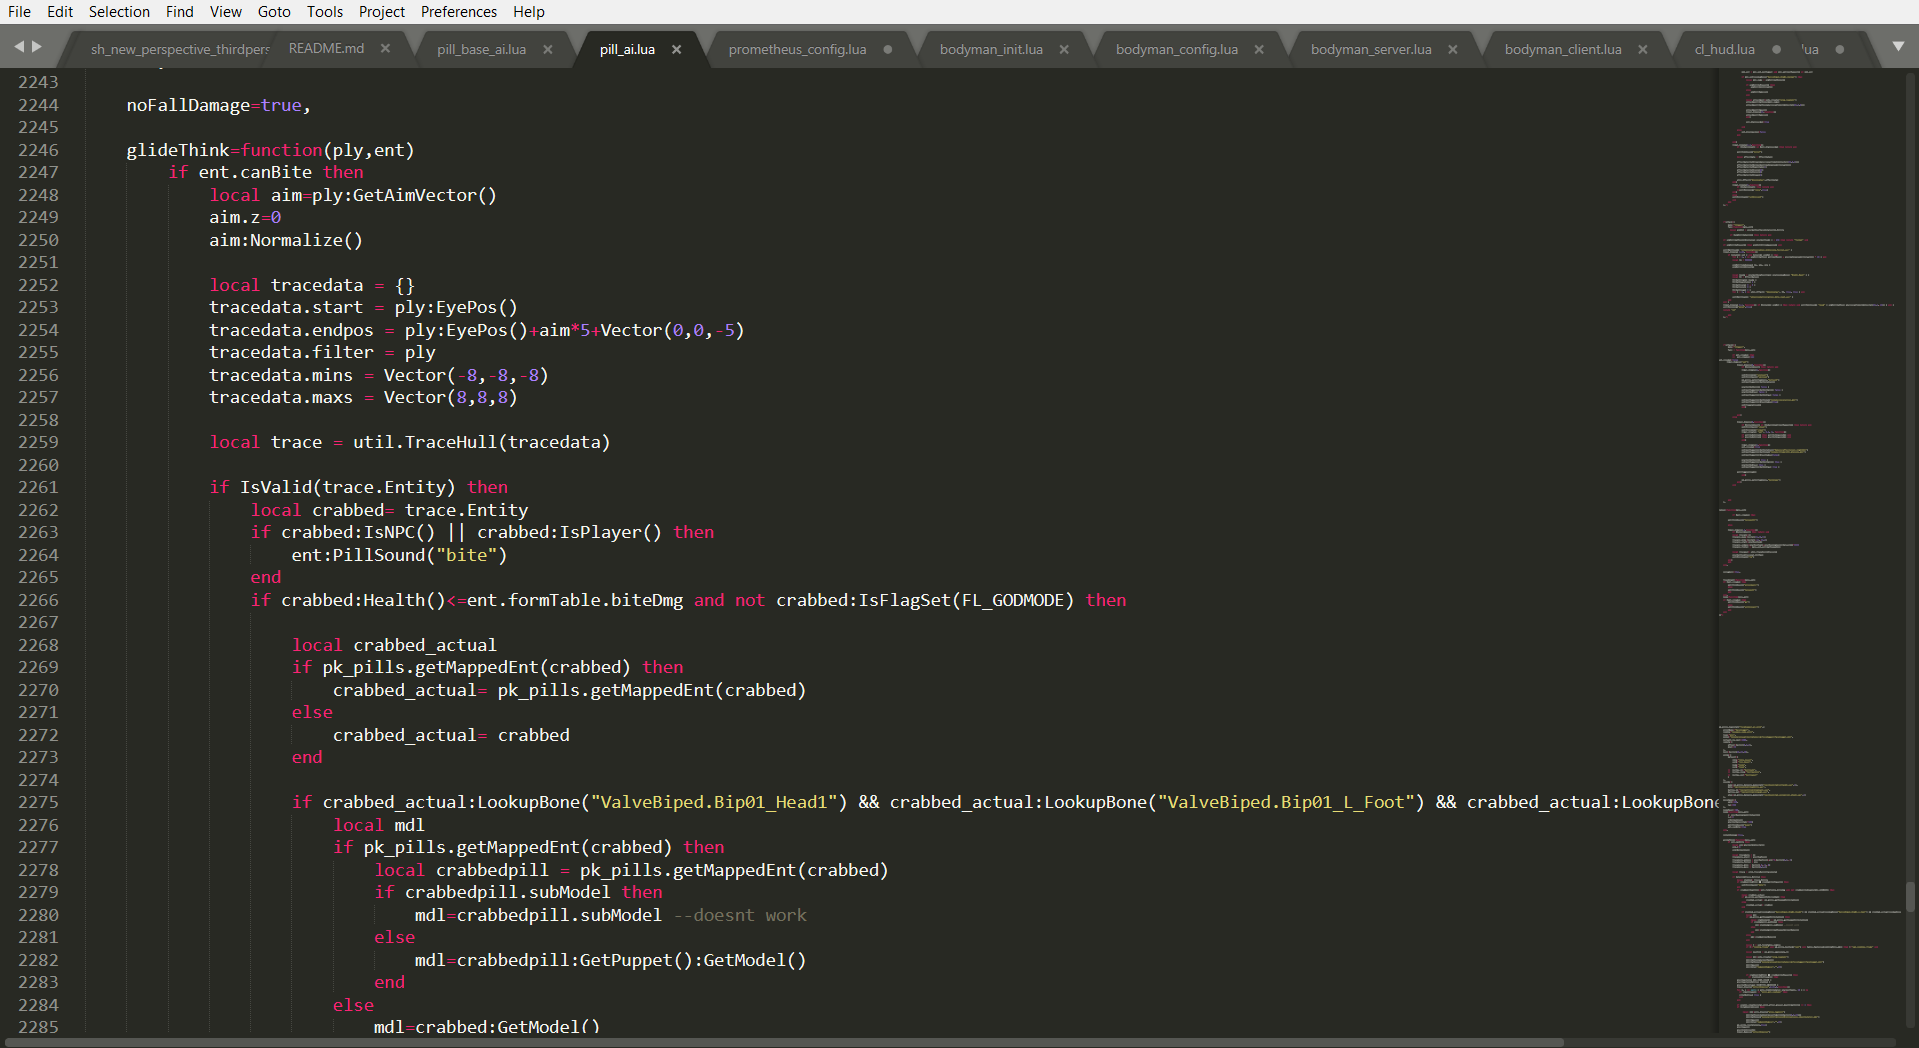Switch to the pill_base_ai.lua tab
Viewport: 1919px width, 1048px height.
pyautogui.click(x=481, y=49)
